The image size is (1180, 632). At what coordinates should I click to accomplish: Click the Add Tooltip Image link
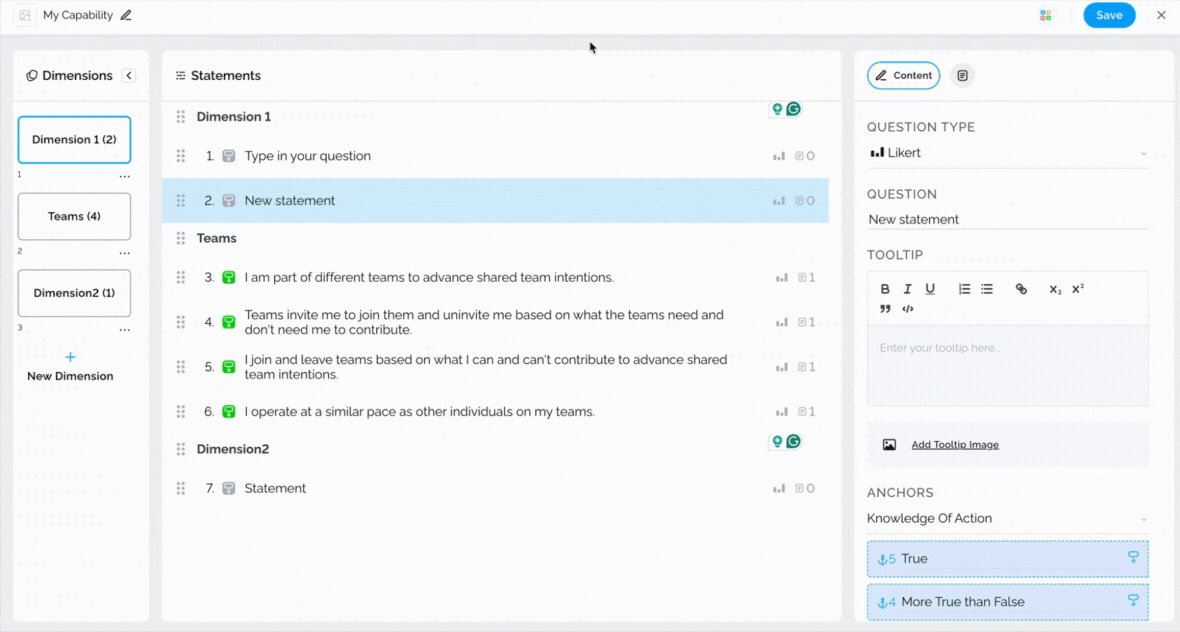[x=954, y=445]
